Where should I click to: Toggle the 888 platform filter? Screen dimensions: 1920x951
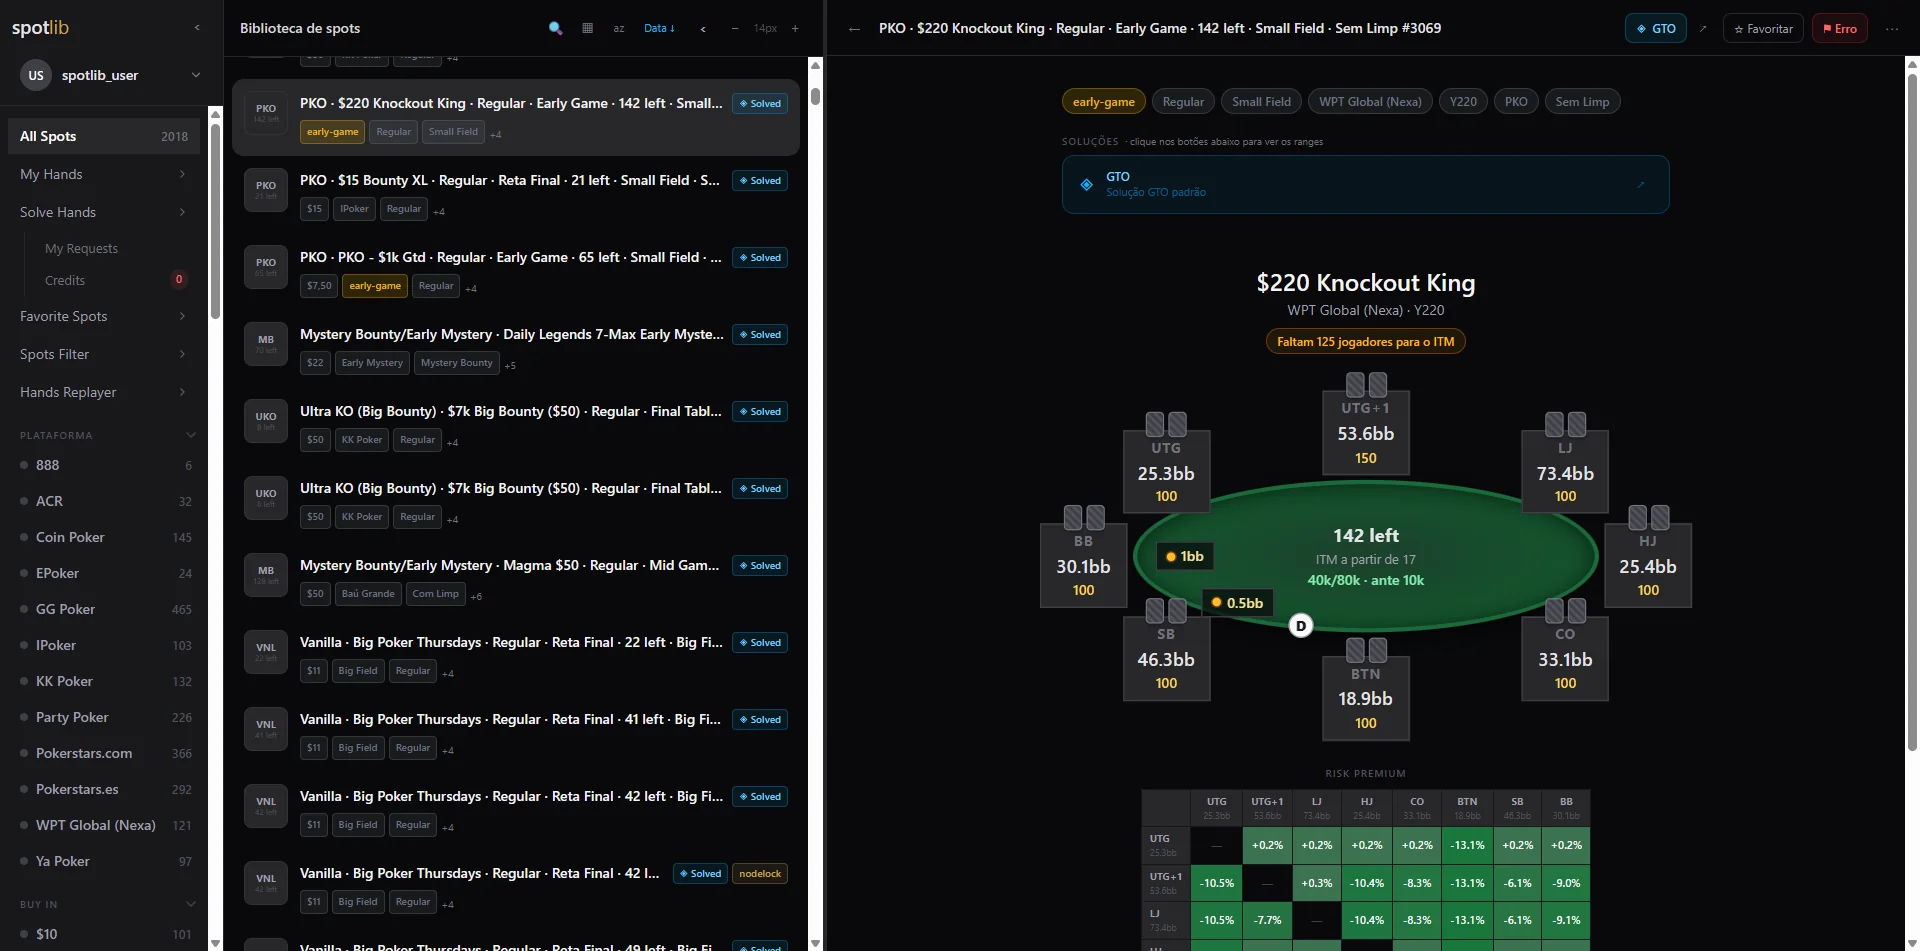pyautogui.click(x=104, y=465)
